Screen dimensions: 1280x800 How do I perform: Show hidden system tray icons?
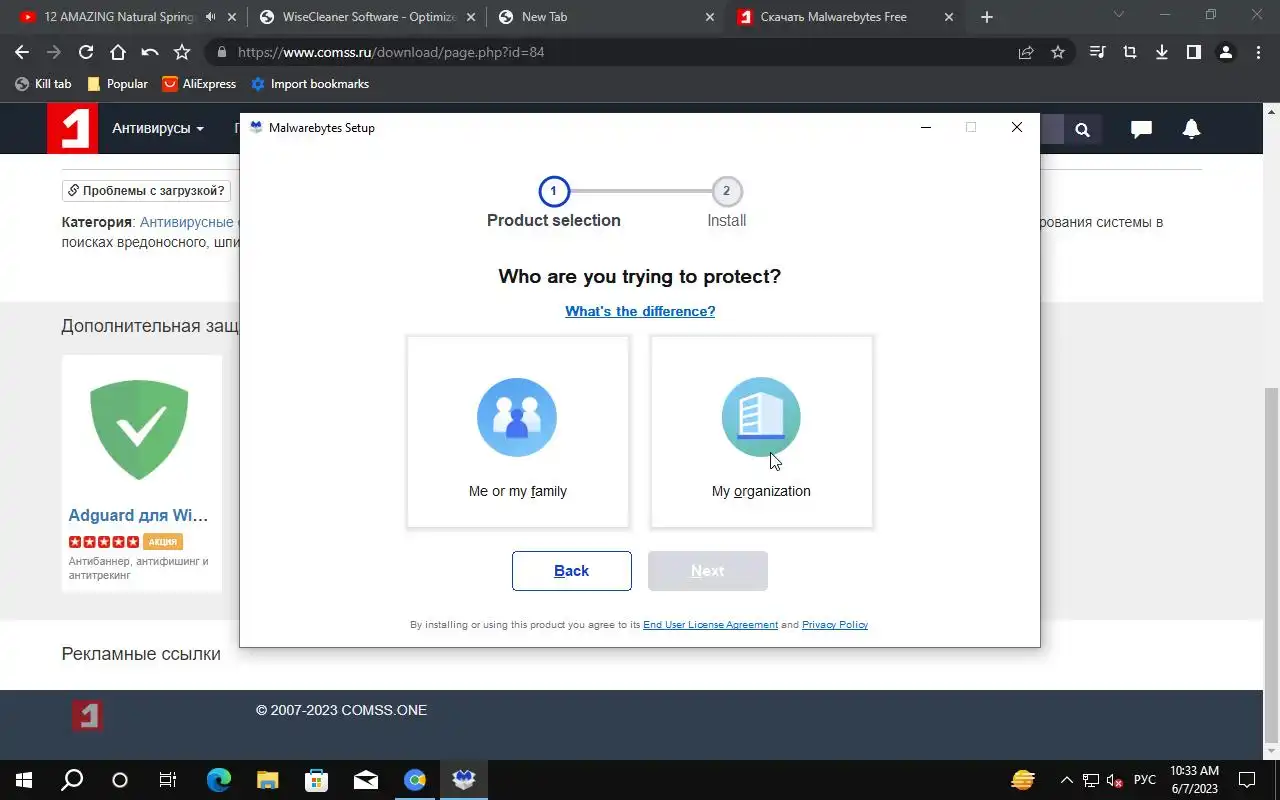tap(1066, 780)
